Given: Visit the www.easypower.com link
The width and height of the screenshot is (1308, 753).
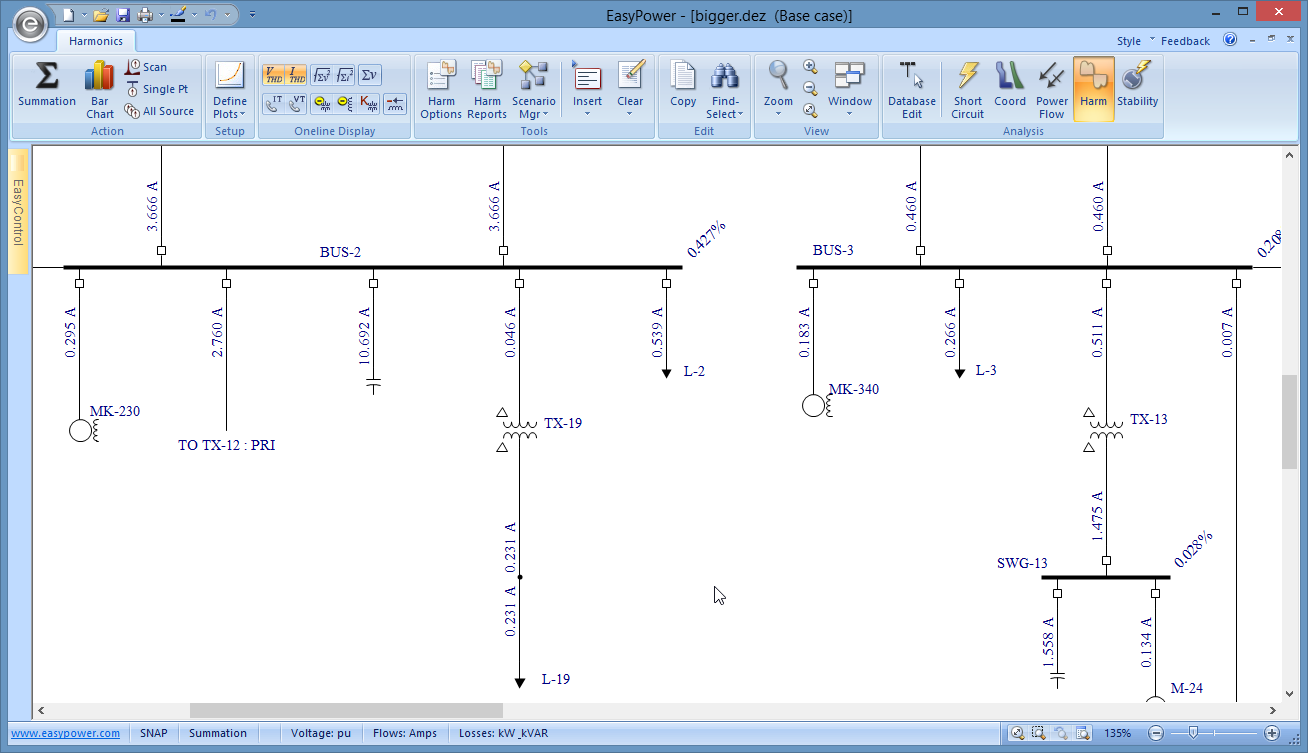Looking at the screenshot, I should (65, 733).
